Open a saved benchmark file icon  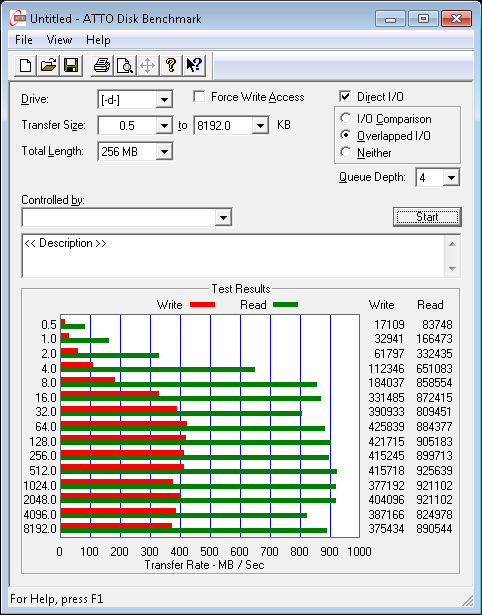pyautogui.click(x=48, y=65)
